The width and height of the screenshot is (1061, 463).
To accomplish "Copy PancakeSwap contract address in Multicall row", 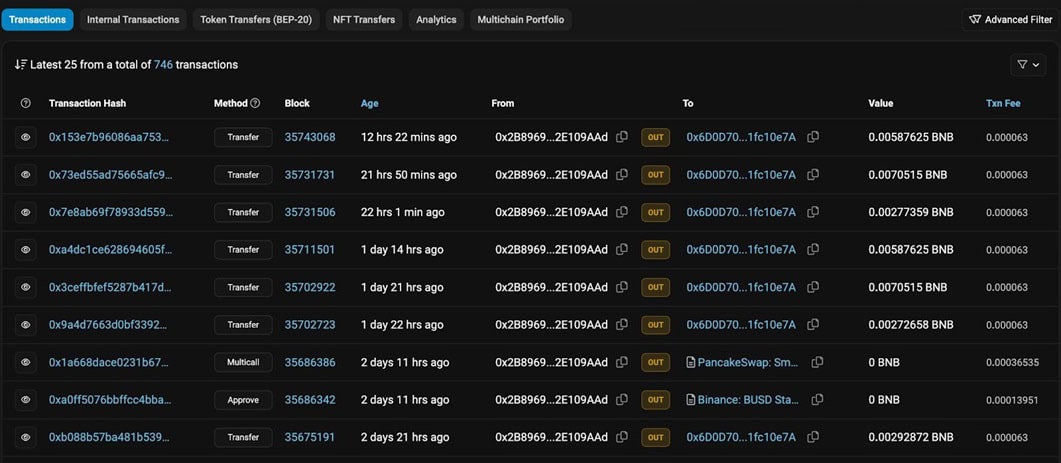I will (x=818, y=362).
